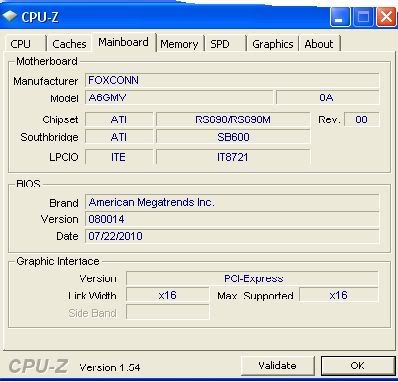Close the CPU-Z window

[x=386, y=17]
